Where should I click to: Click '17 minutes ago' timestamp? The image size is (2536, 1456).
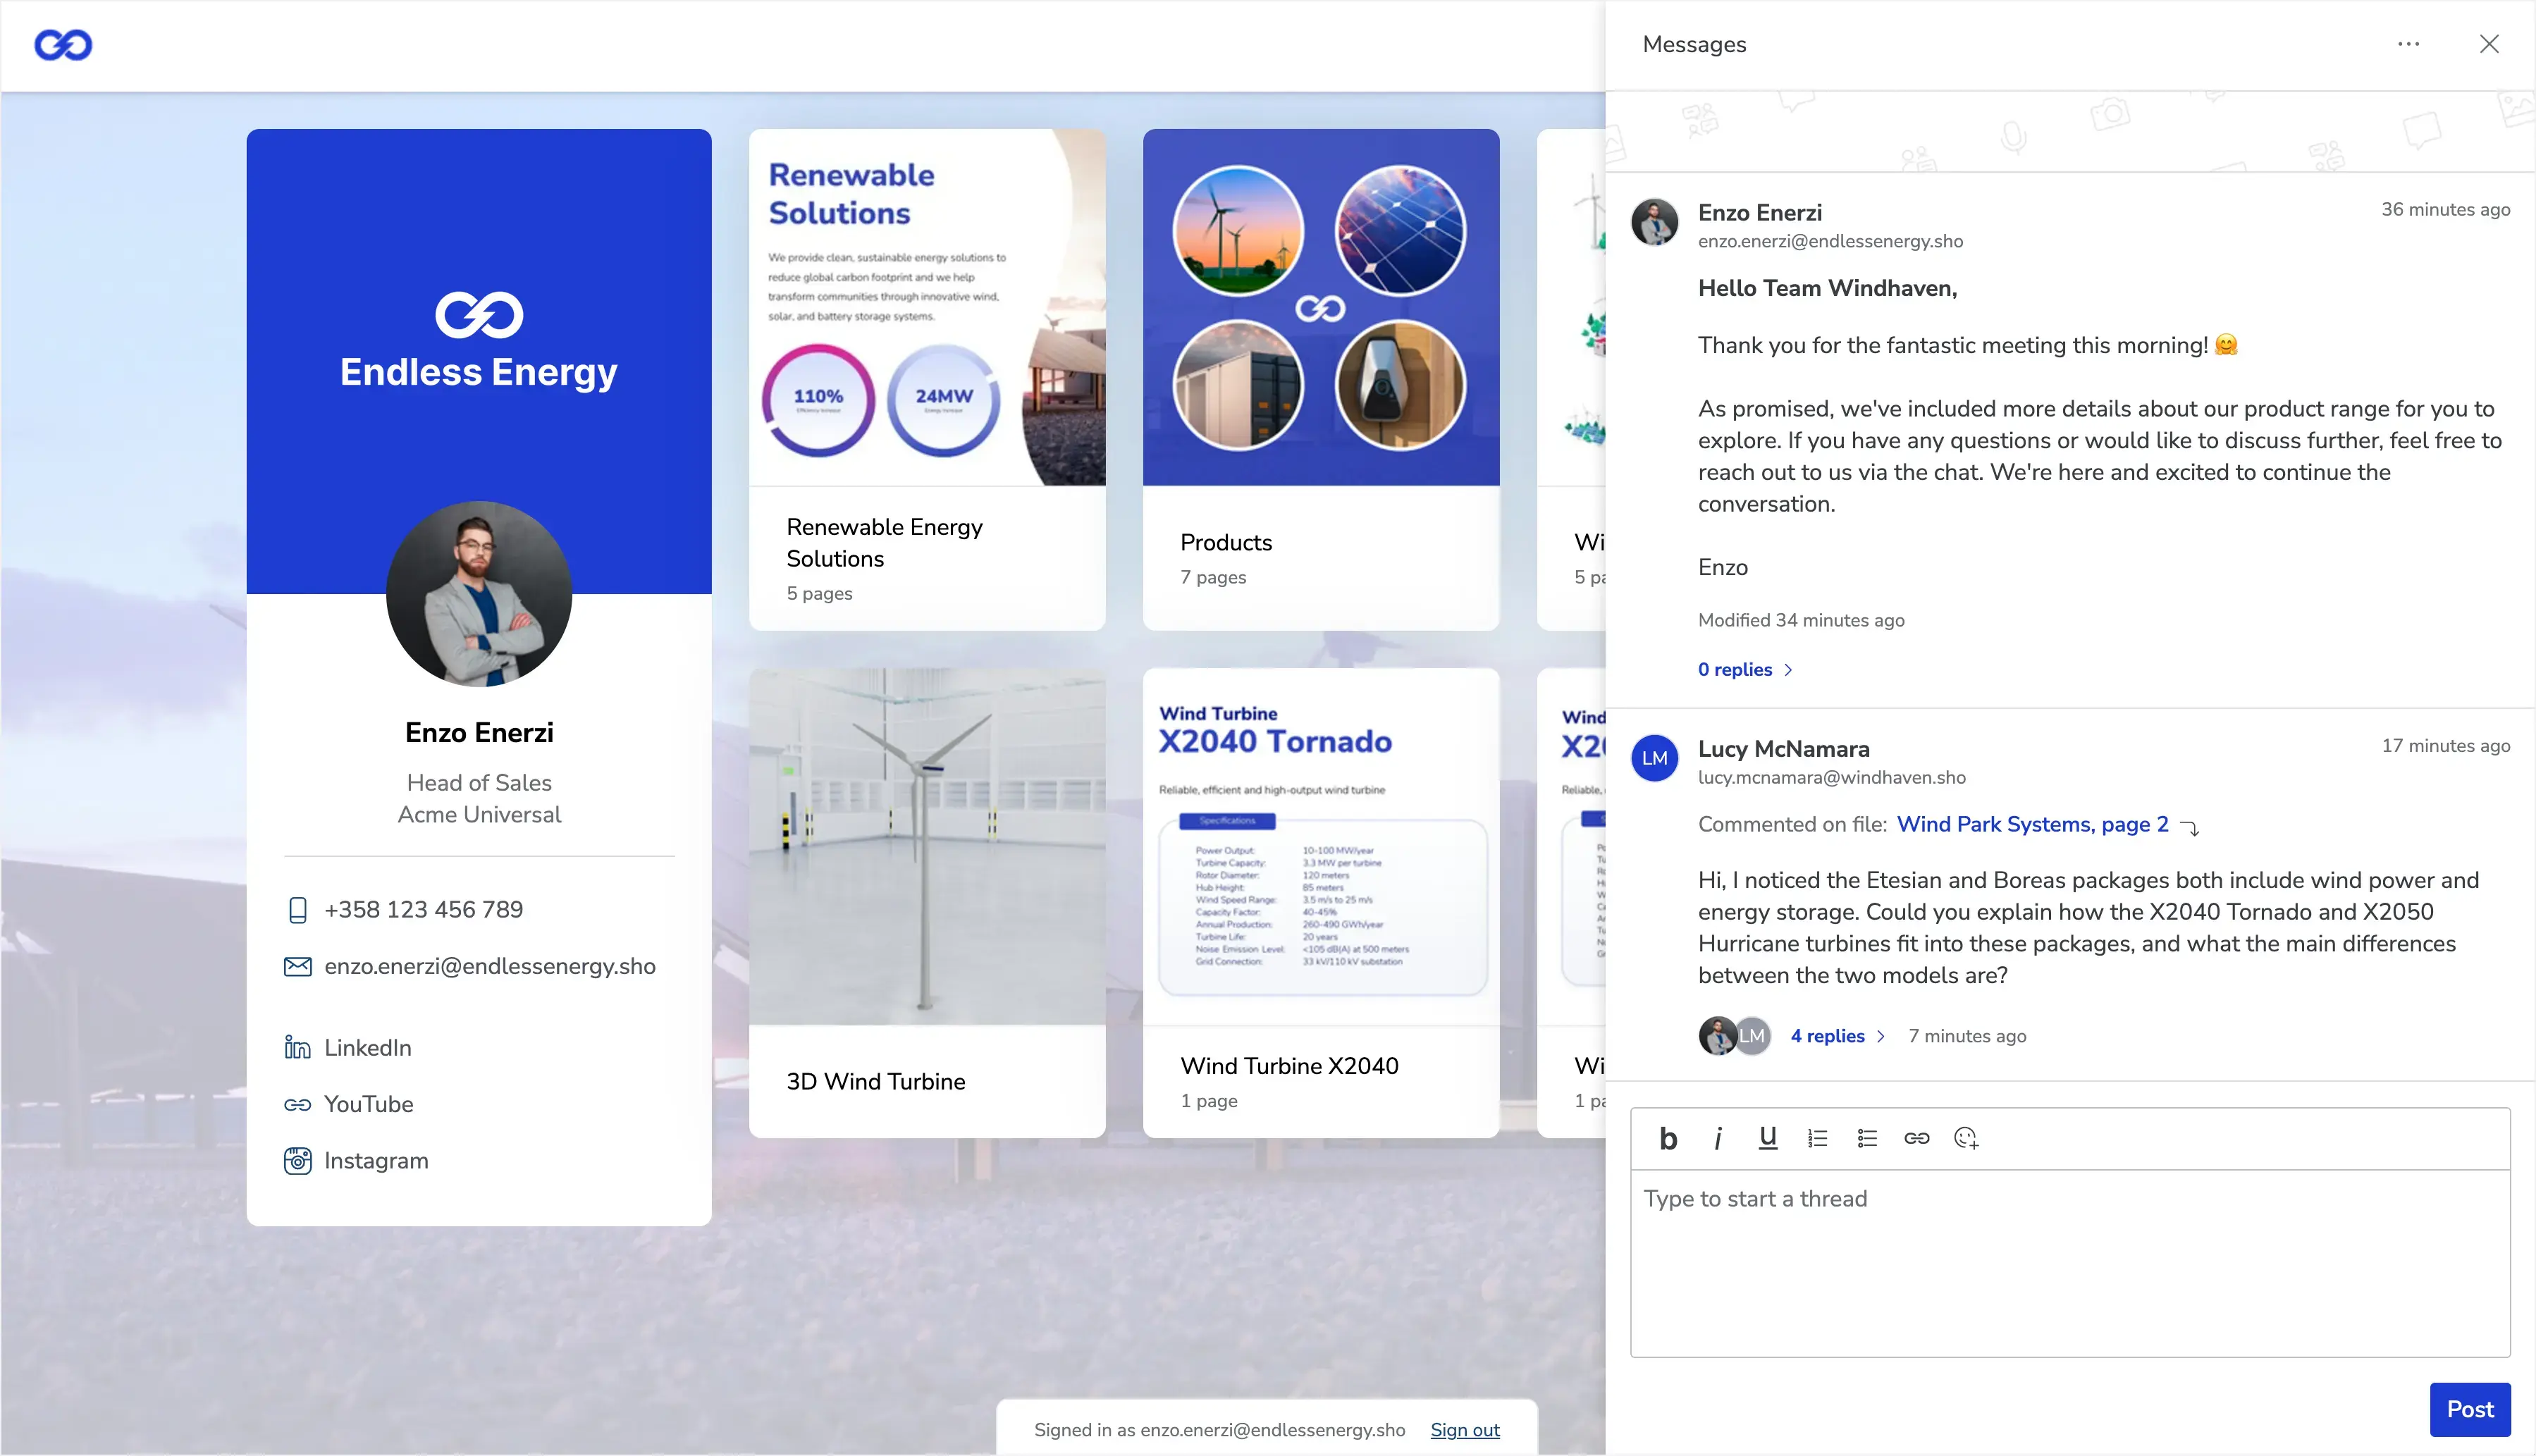click(2445, 745)
